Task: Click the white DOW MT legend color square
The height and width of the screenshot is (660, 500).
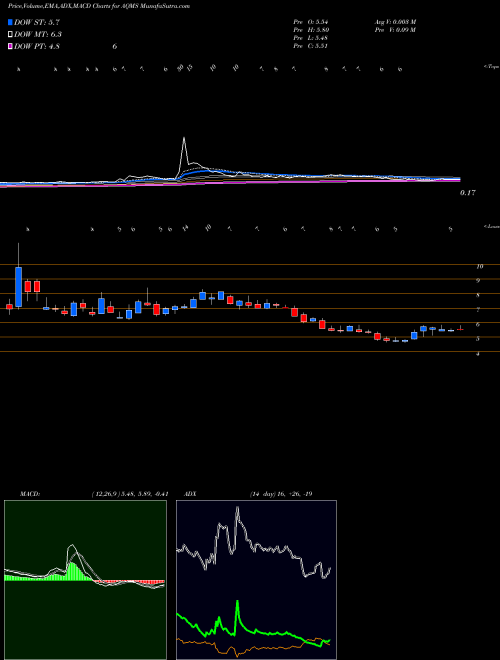Action: tap(11, 34)
